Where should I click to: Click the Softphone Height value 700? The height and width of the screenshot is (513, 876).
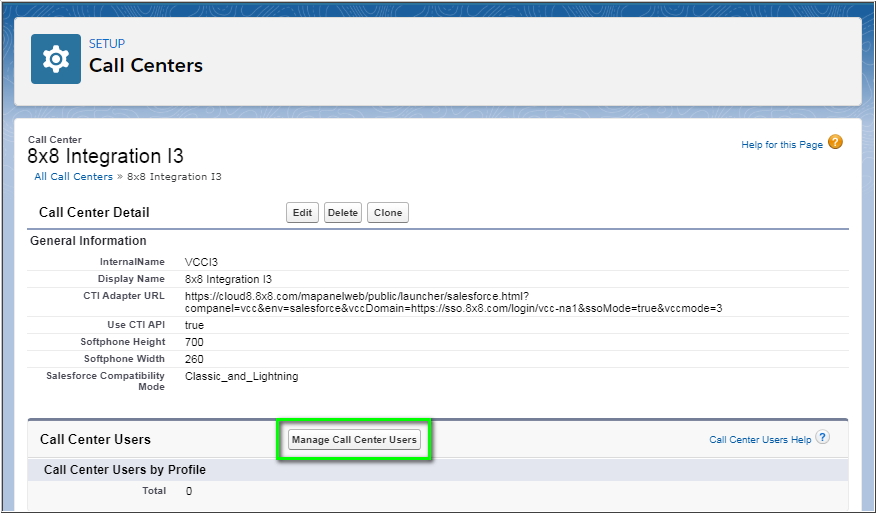point(194,342)
